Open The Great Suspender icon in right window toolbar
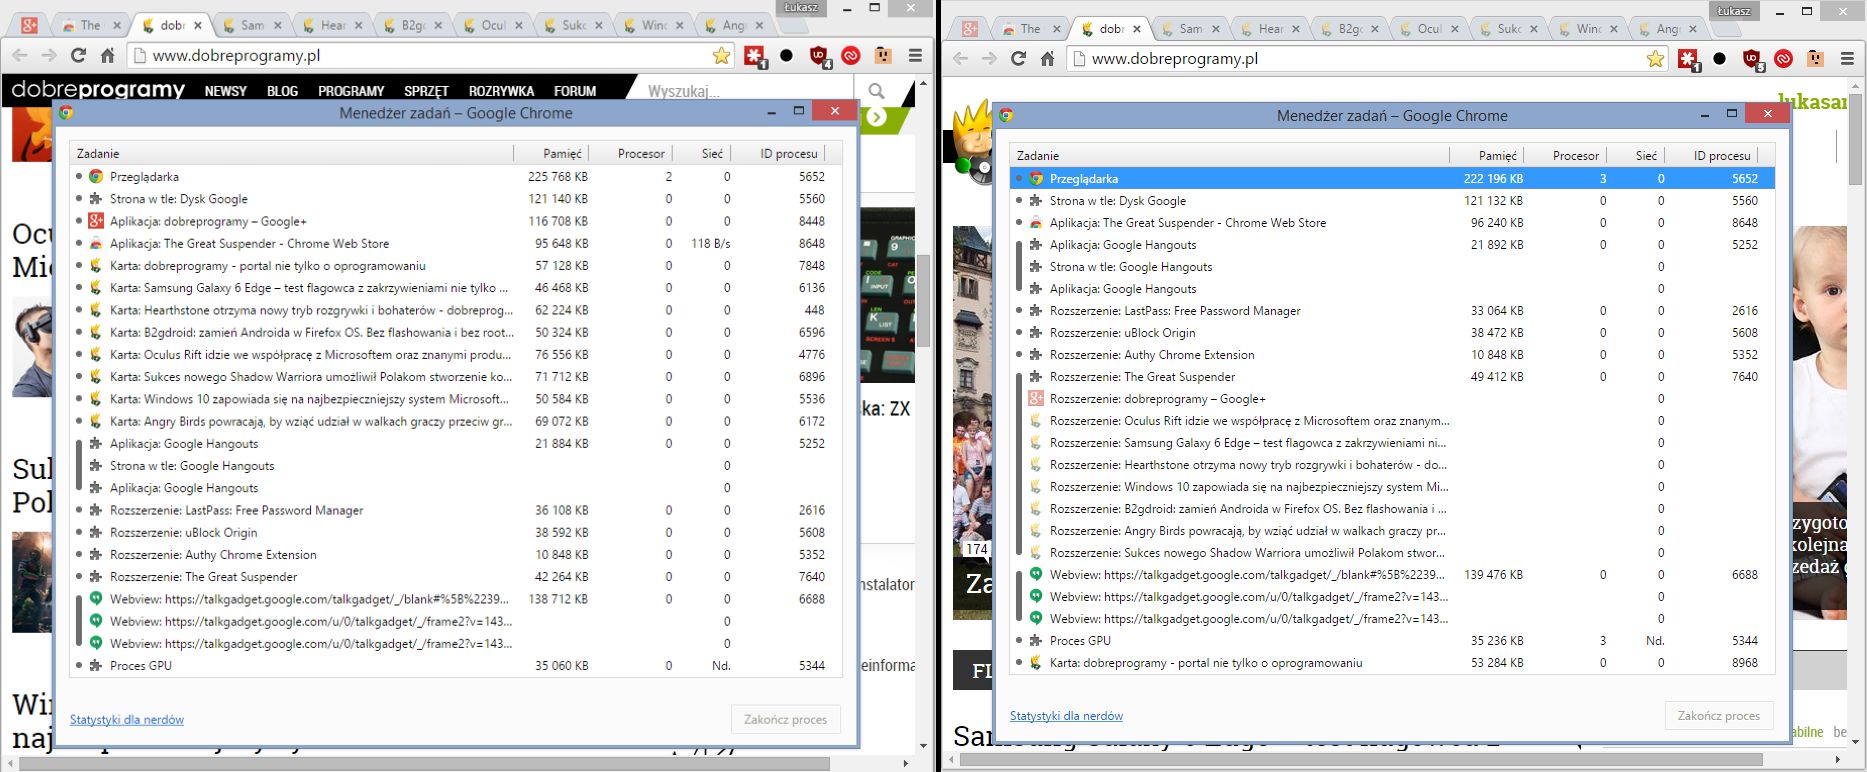 point(1815,59)
